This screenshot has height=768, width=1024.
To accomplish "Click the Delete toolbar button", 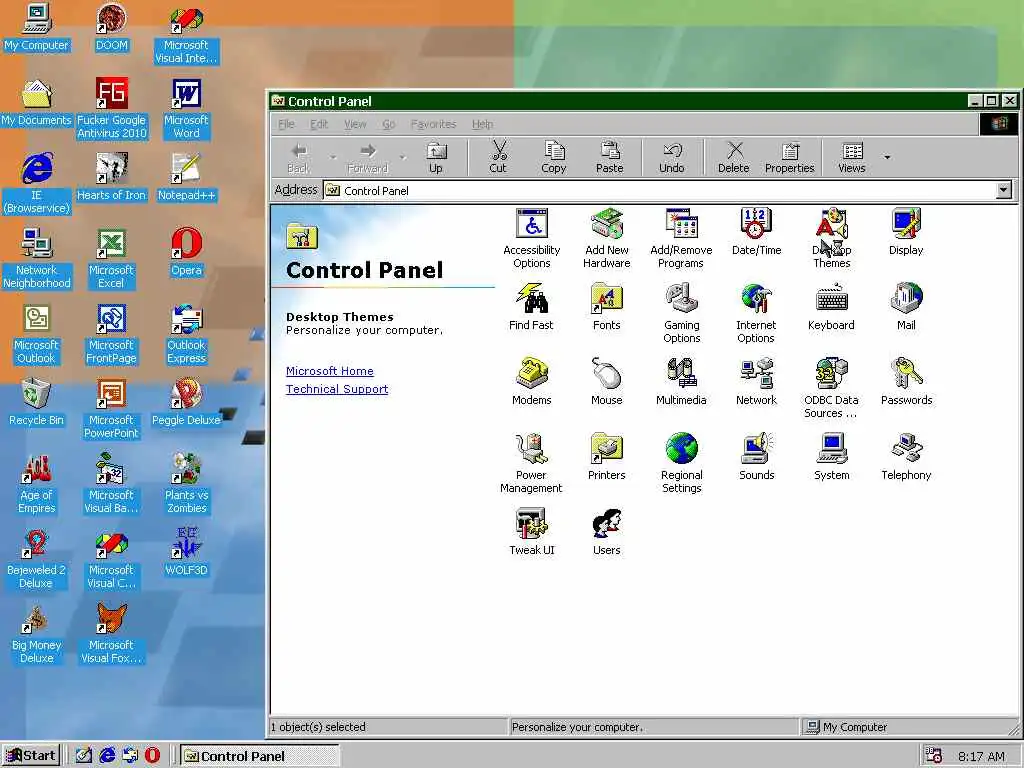I will 733,158.
